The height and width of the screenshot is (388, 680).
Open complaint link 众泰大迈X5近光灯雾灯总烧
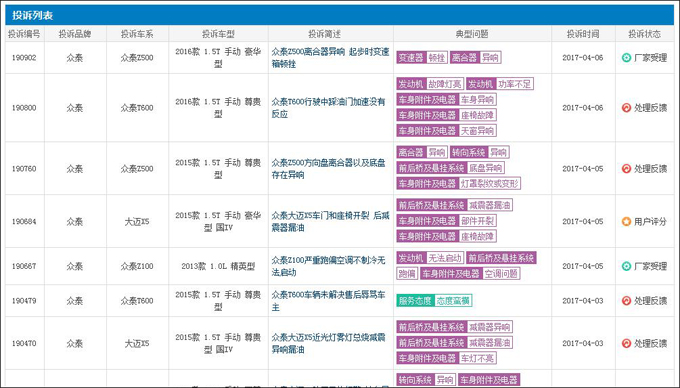pos(328,343)
